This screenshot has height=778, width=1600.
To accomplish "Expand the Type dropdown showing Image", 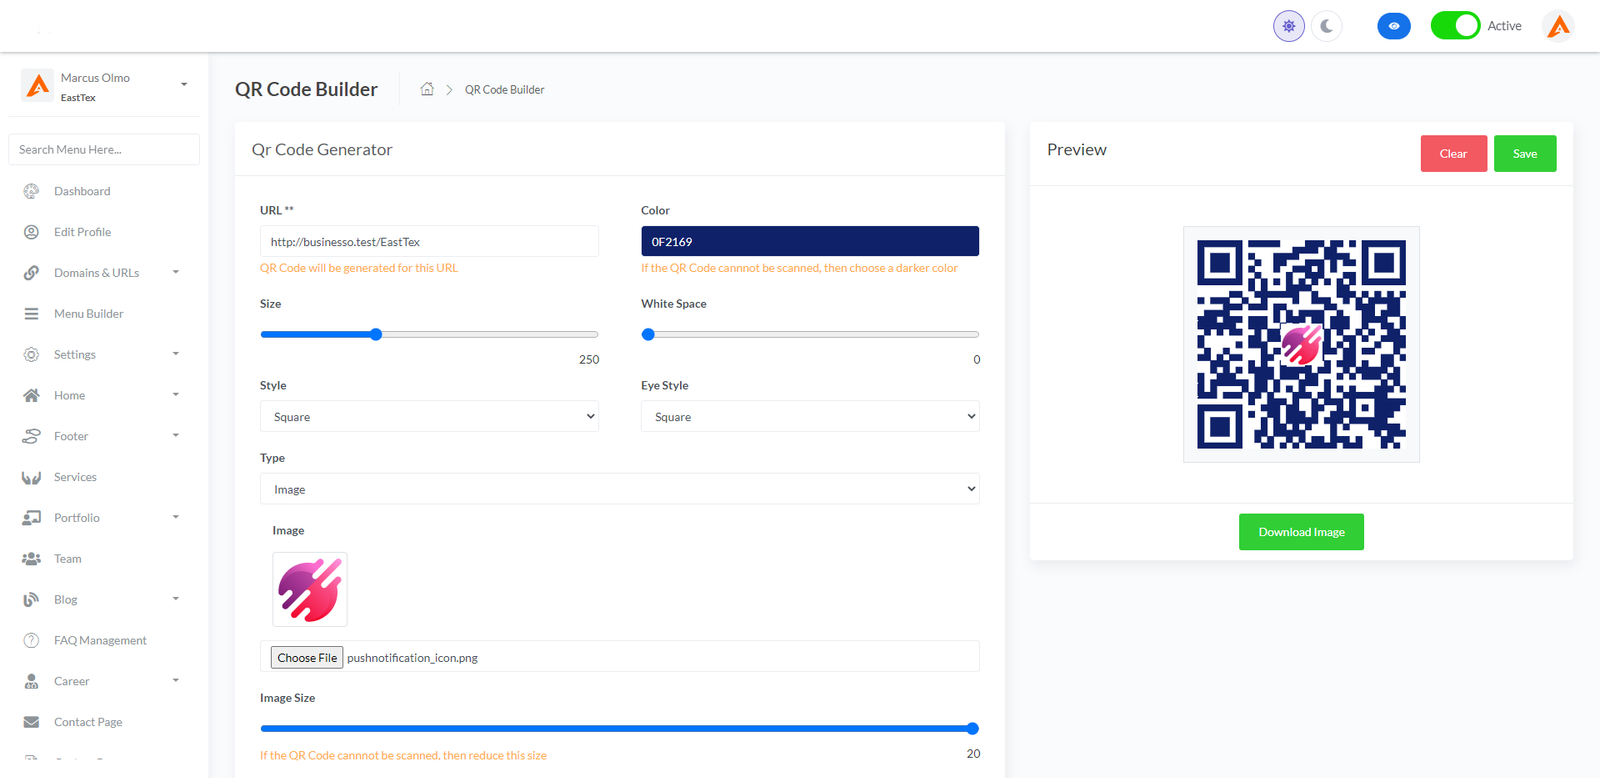I will click(619, 489).
